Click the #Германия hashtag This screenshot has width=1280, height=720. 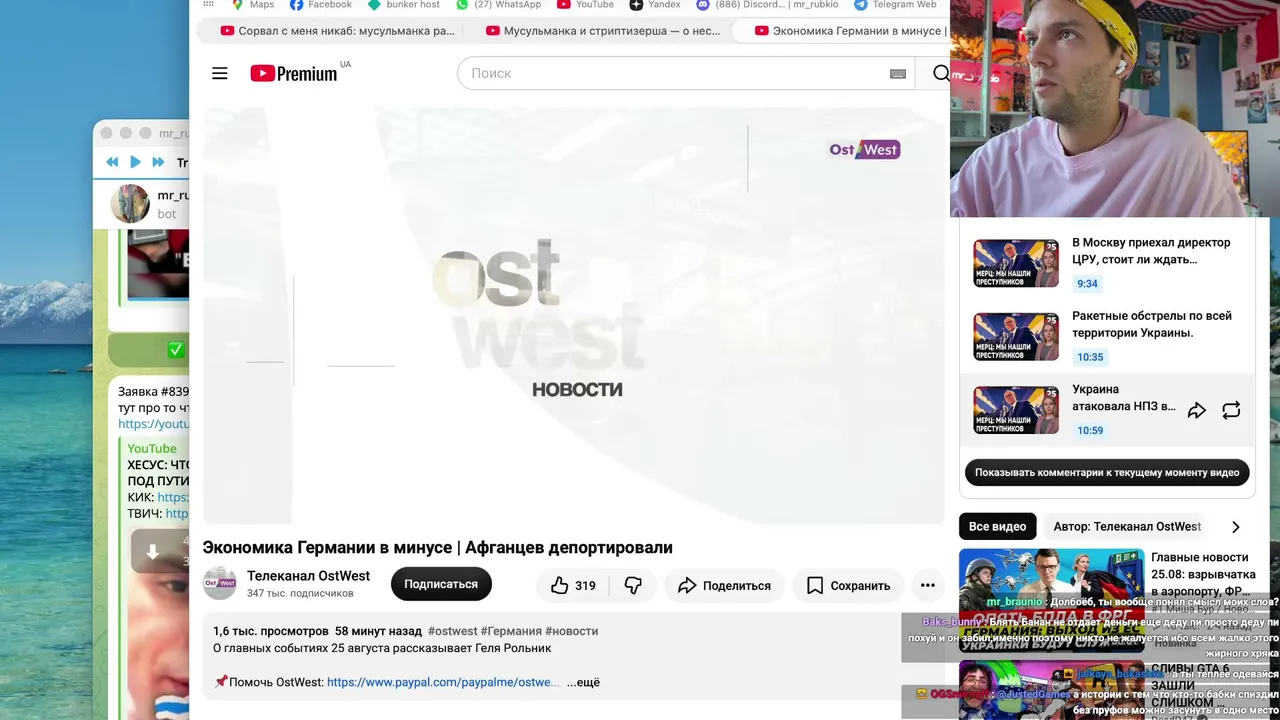(x=511, y=631)
